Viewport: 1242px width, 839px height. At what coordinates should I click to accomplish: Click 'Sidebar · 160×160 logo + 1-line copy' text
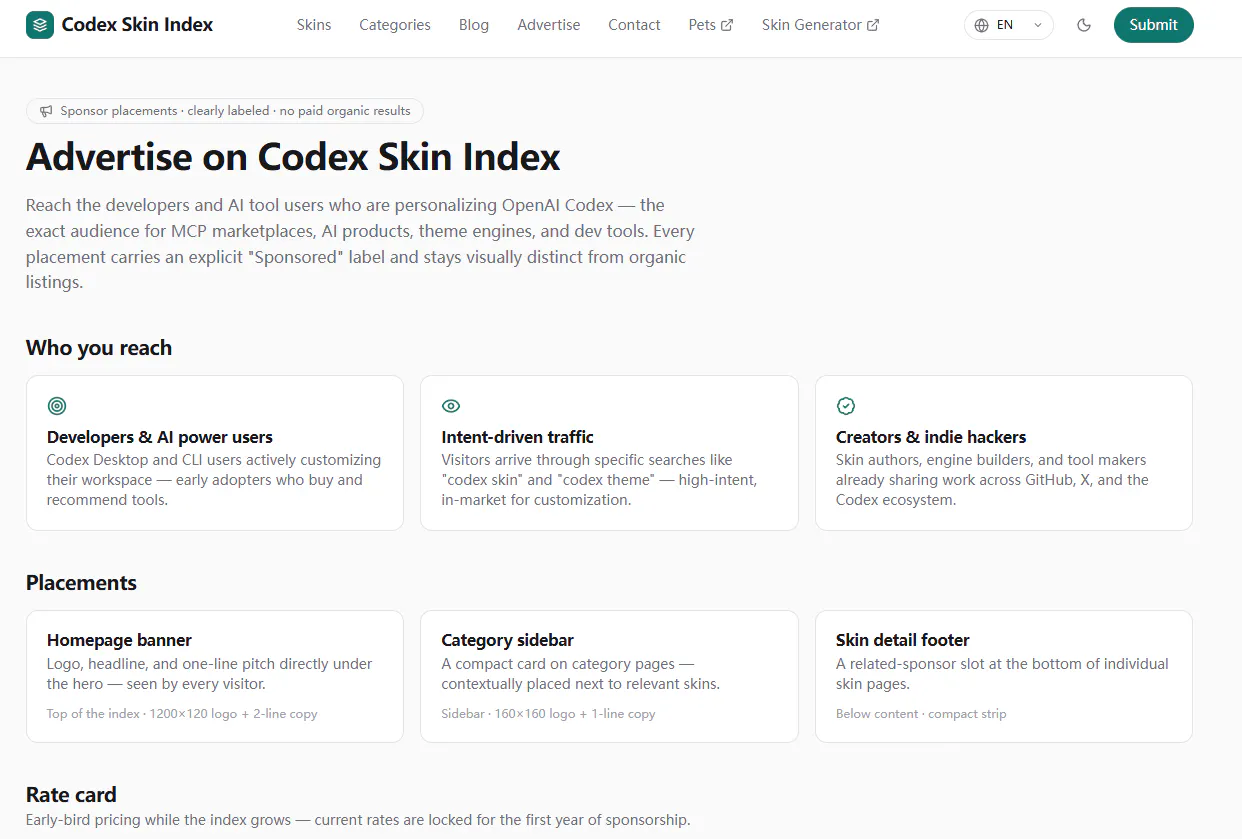548,714
